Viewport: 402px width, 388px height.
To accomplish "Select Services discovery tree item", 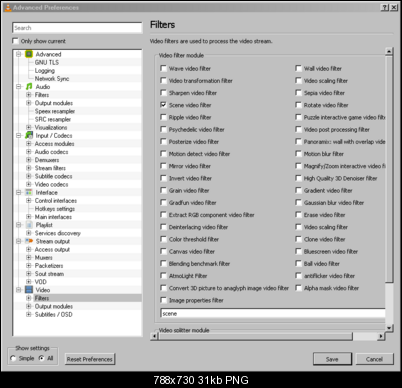I will tap(58, 233).
